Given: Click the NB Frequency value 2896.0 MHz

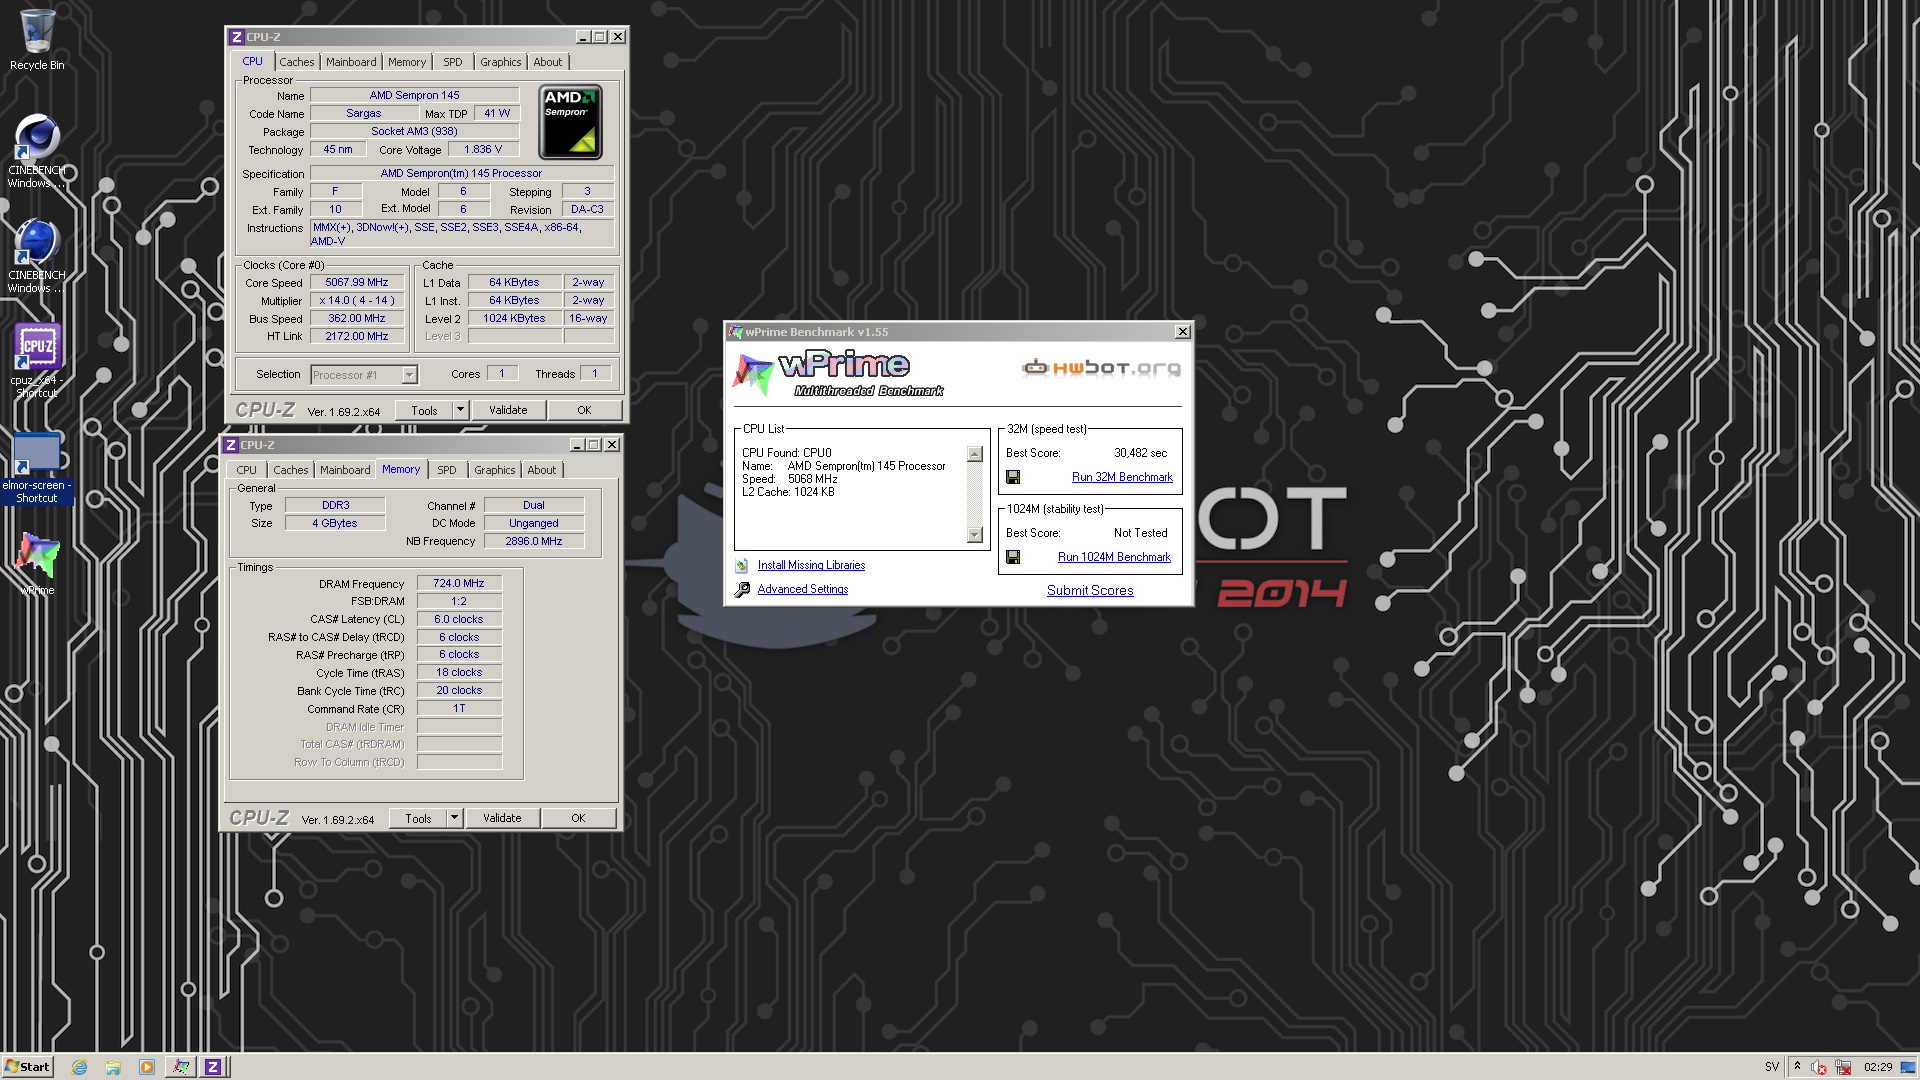Looking at the screenshot, I should [534, 541].
